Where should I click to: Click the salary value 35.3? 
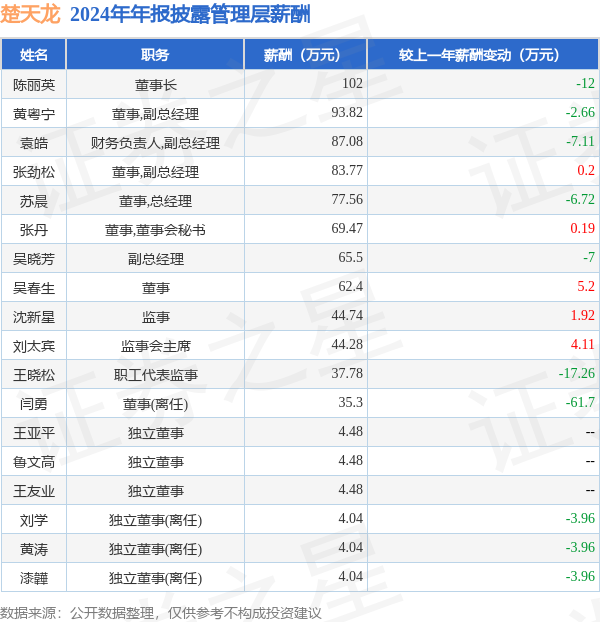point(351,402)
